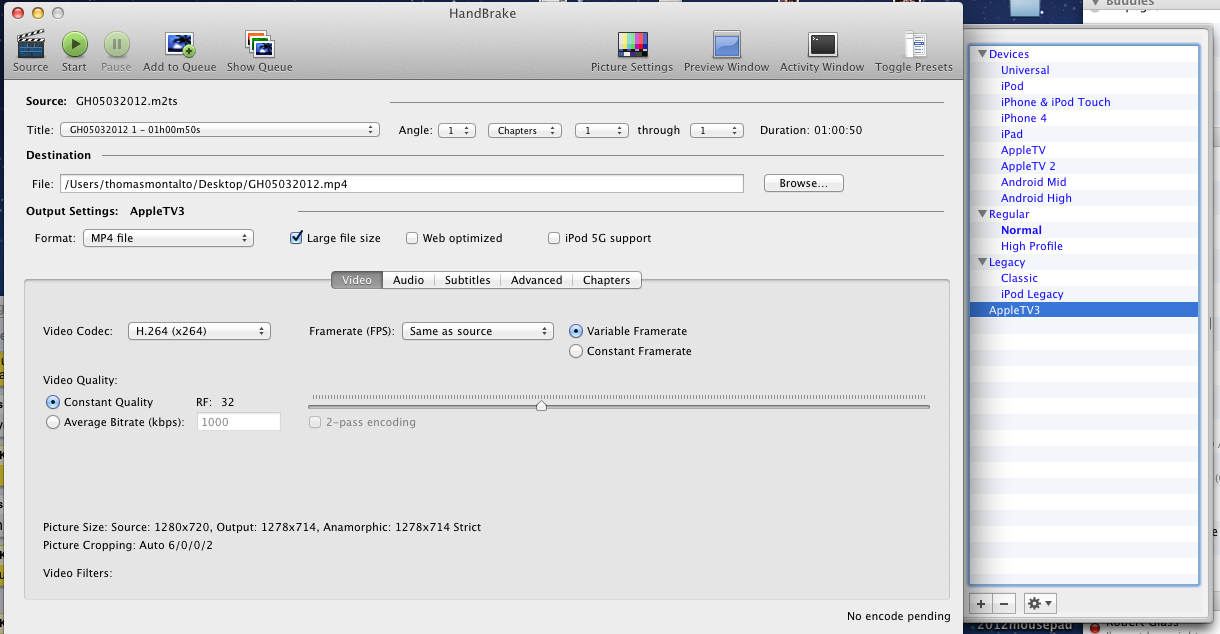The height and width of the screenshot is (634, 1220).
Task: Choose the Constant Quality radio option
Action: [x=53, y=402]
